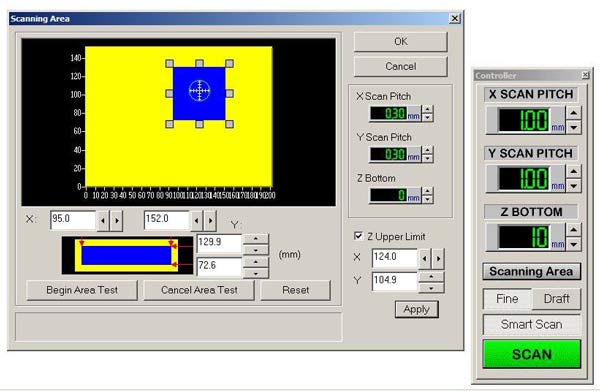Decrease Y Scan Pitch in Scanning Area dialog

(x=427, y=158)
